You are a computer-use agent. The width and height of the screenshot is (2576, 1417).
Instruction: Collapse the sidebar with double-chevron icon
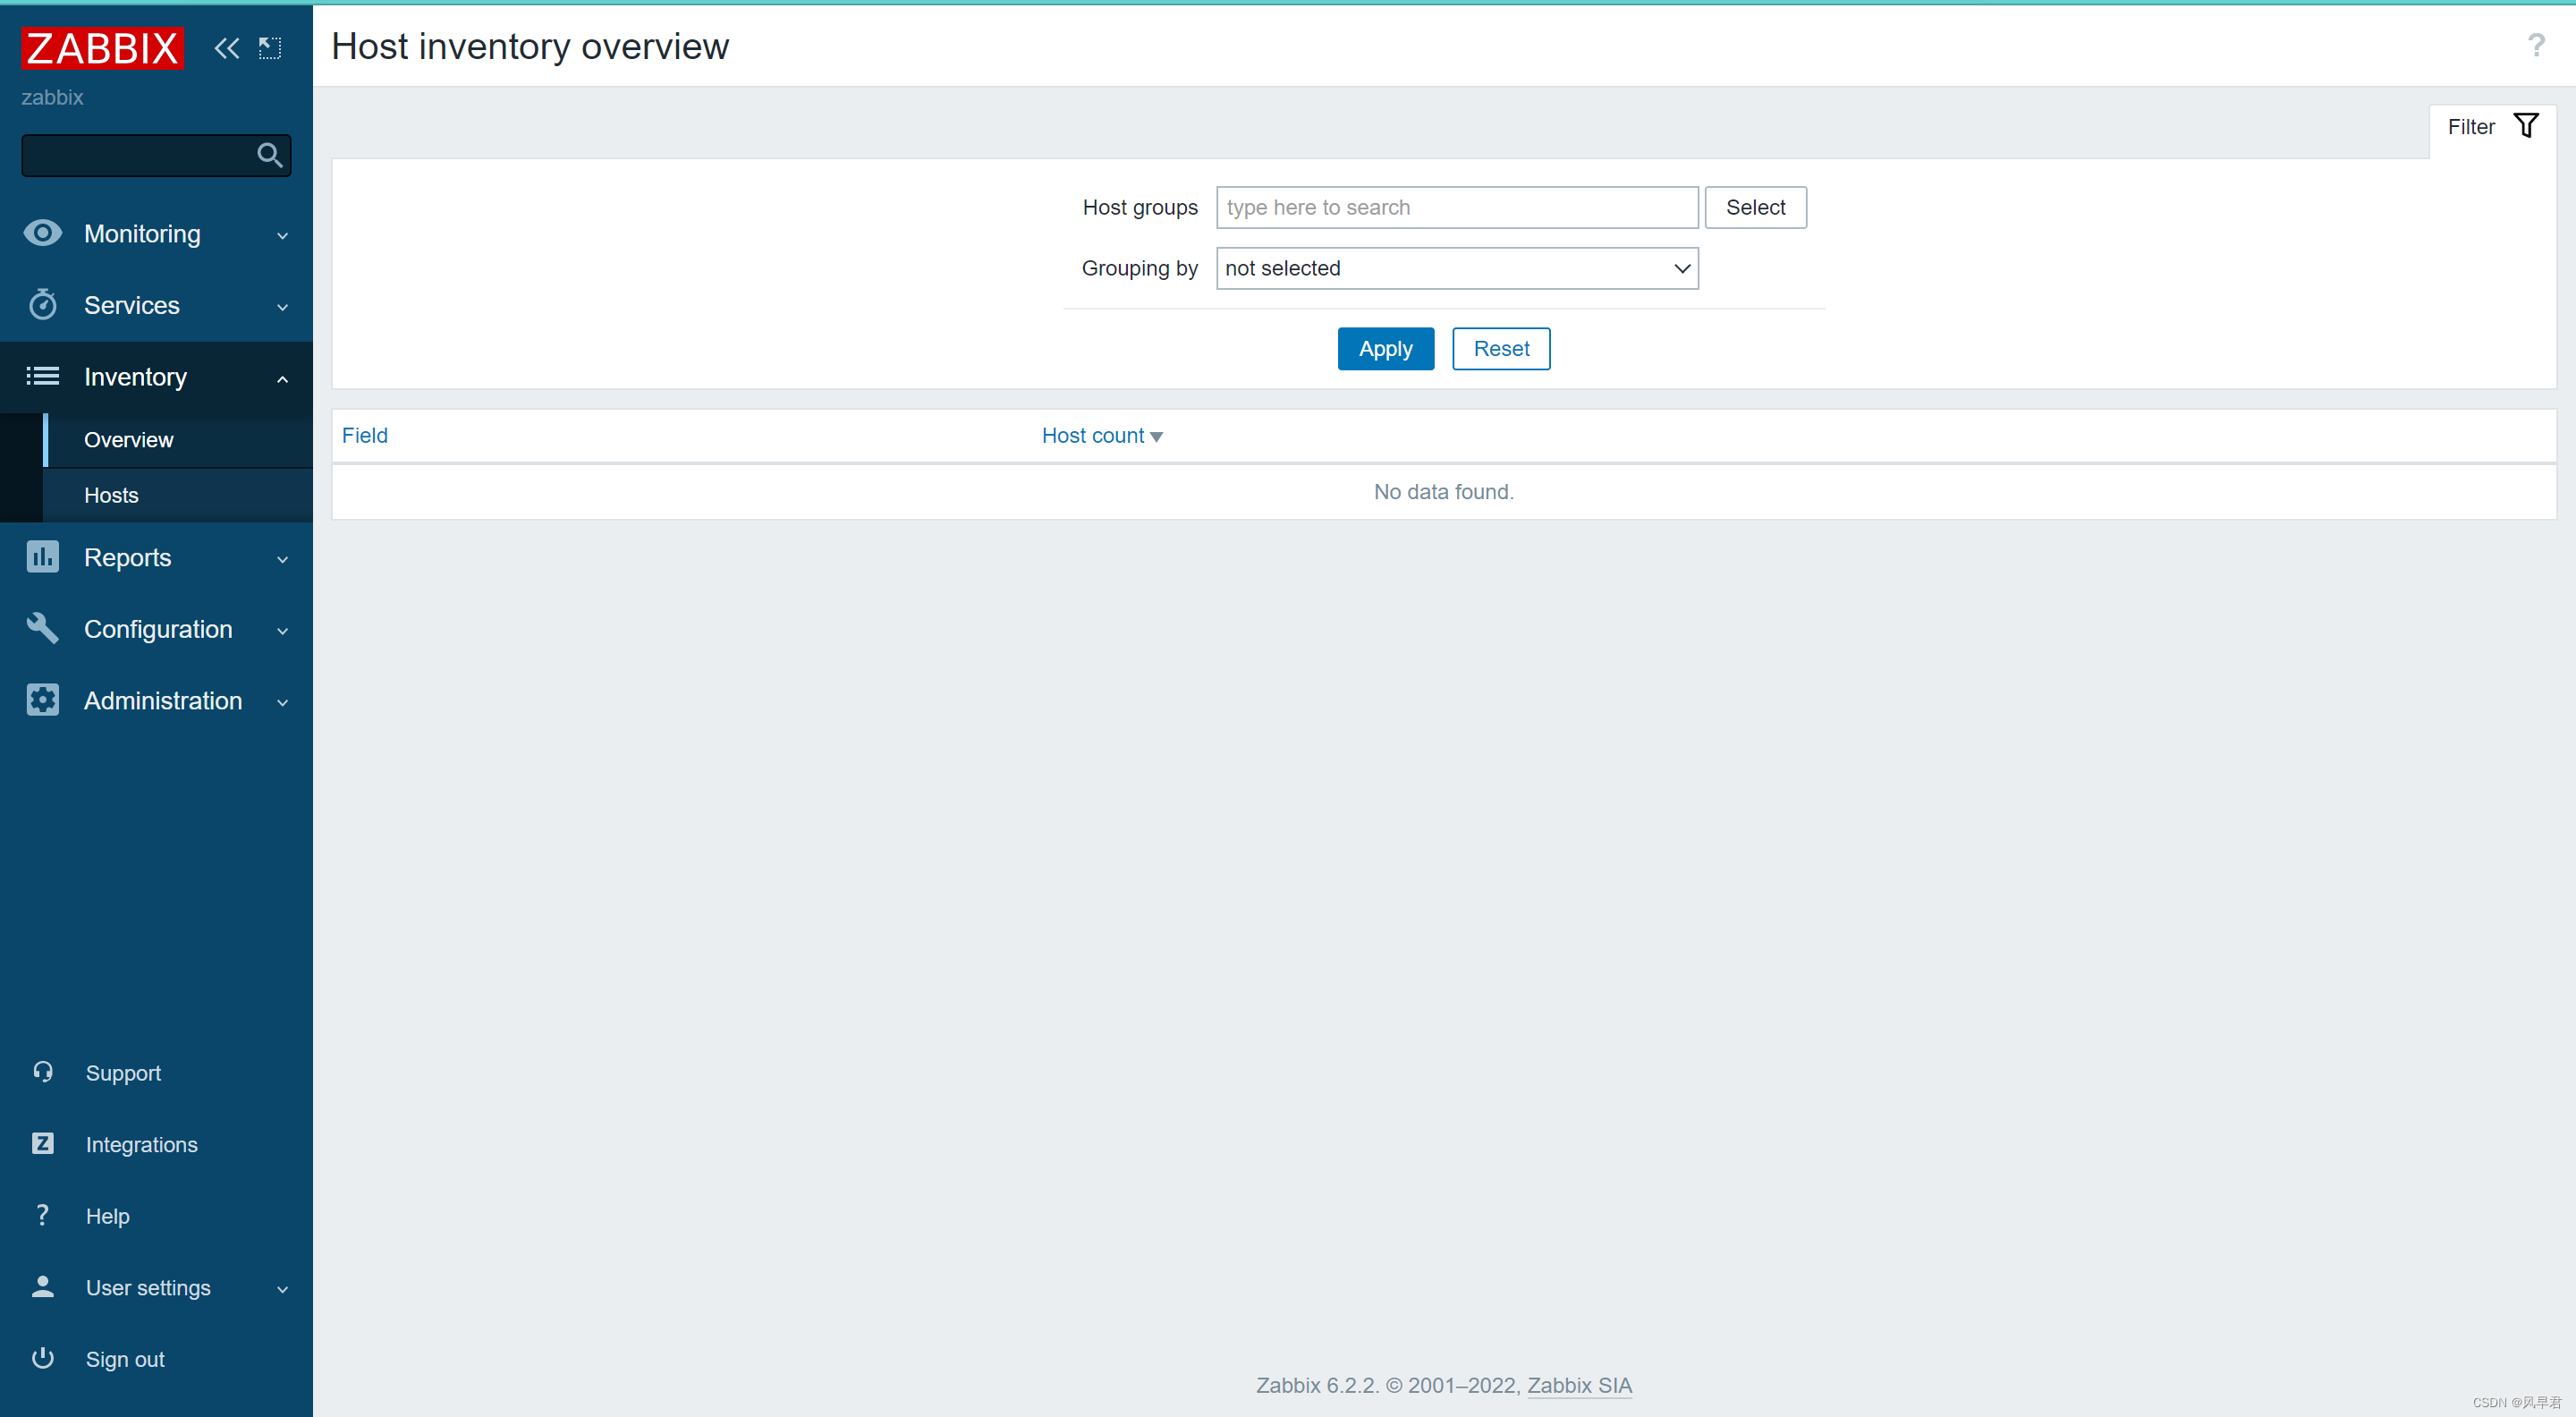[226, 47]
